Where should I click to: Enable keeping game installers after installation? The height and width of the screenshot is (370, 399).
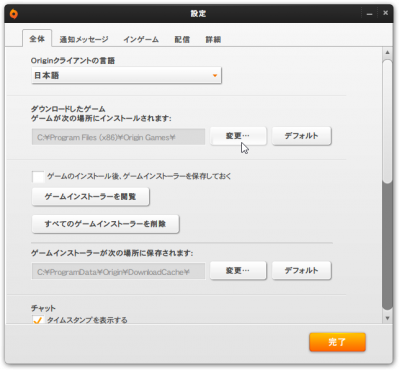click(38, 176)
